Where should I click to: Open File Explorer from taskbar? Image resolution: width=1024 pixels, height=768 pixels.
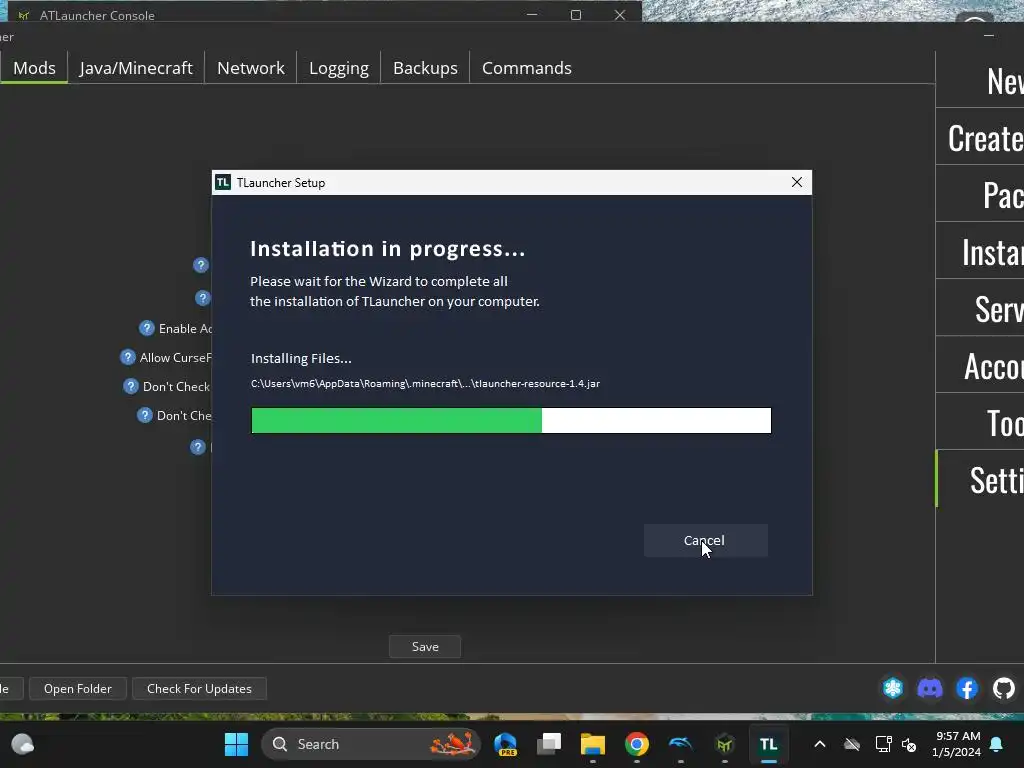(x=593, y=744)
